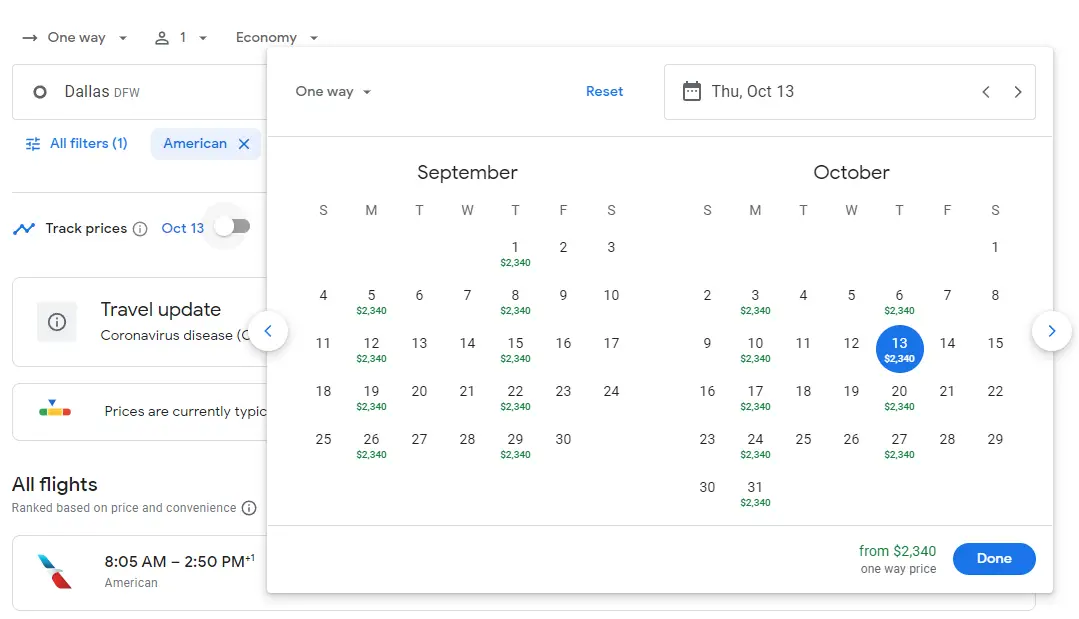Advance to next day using right chevron

pos(1018,92)
